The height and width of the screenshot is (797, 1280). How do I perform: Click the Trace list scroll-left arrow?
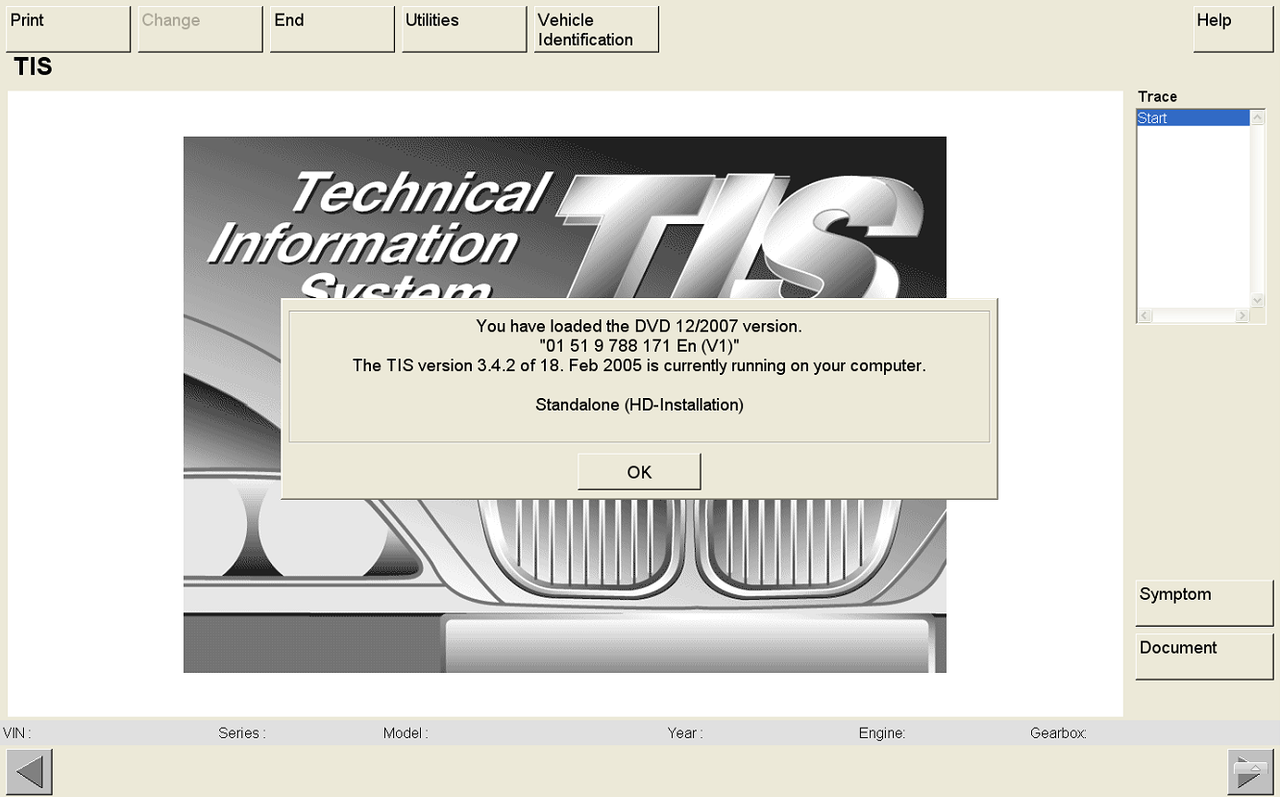click(1145, 316)
